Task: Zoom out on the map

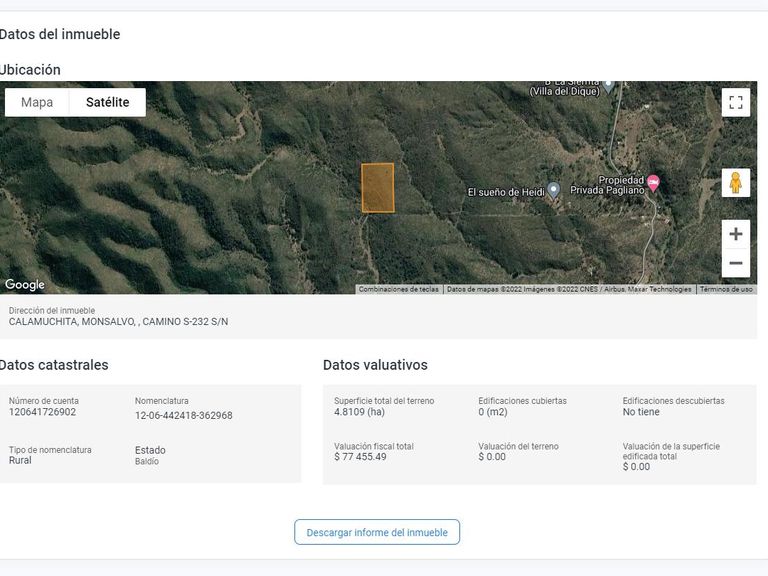Action: click(x=736, y=264)
